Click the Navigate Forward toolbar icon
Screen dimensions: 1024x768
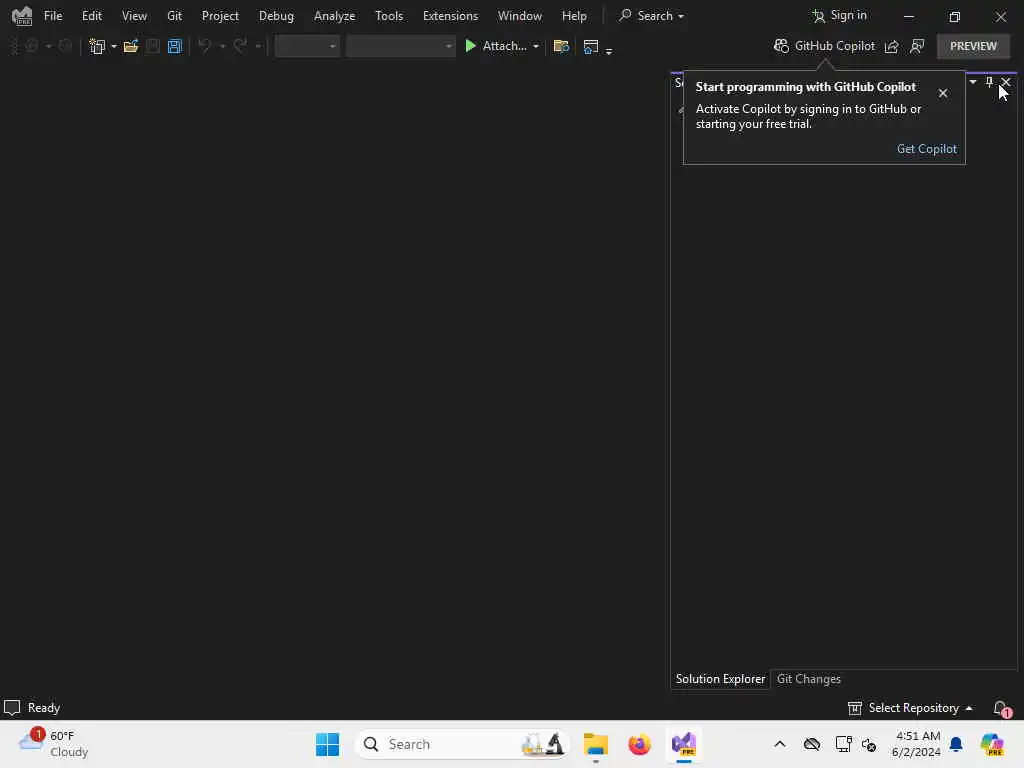(x=65, y=46)
